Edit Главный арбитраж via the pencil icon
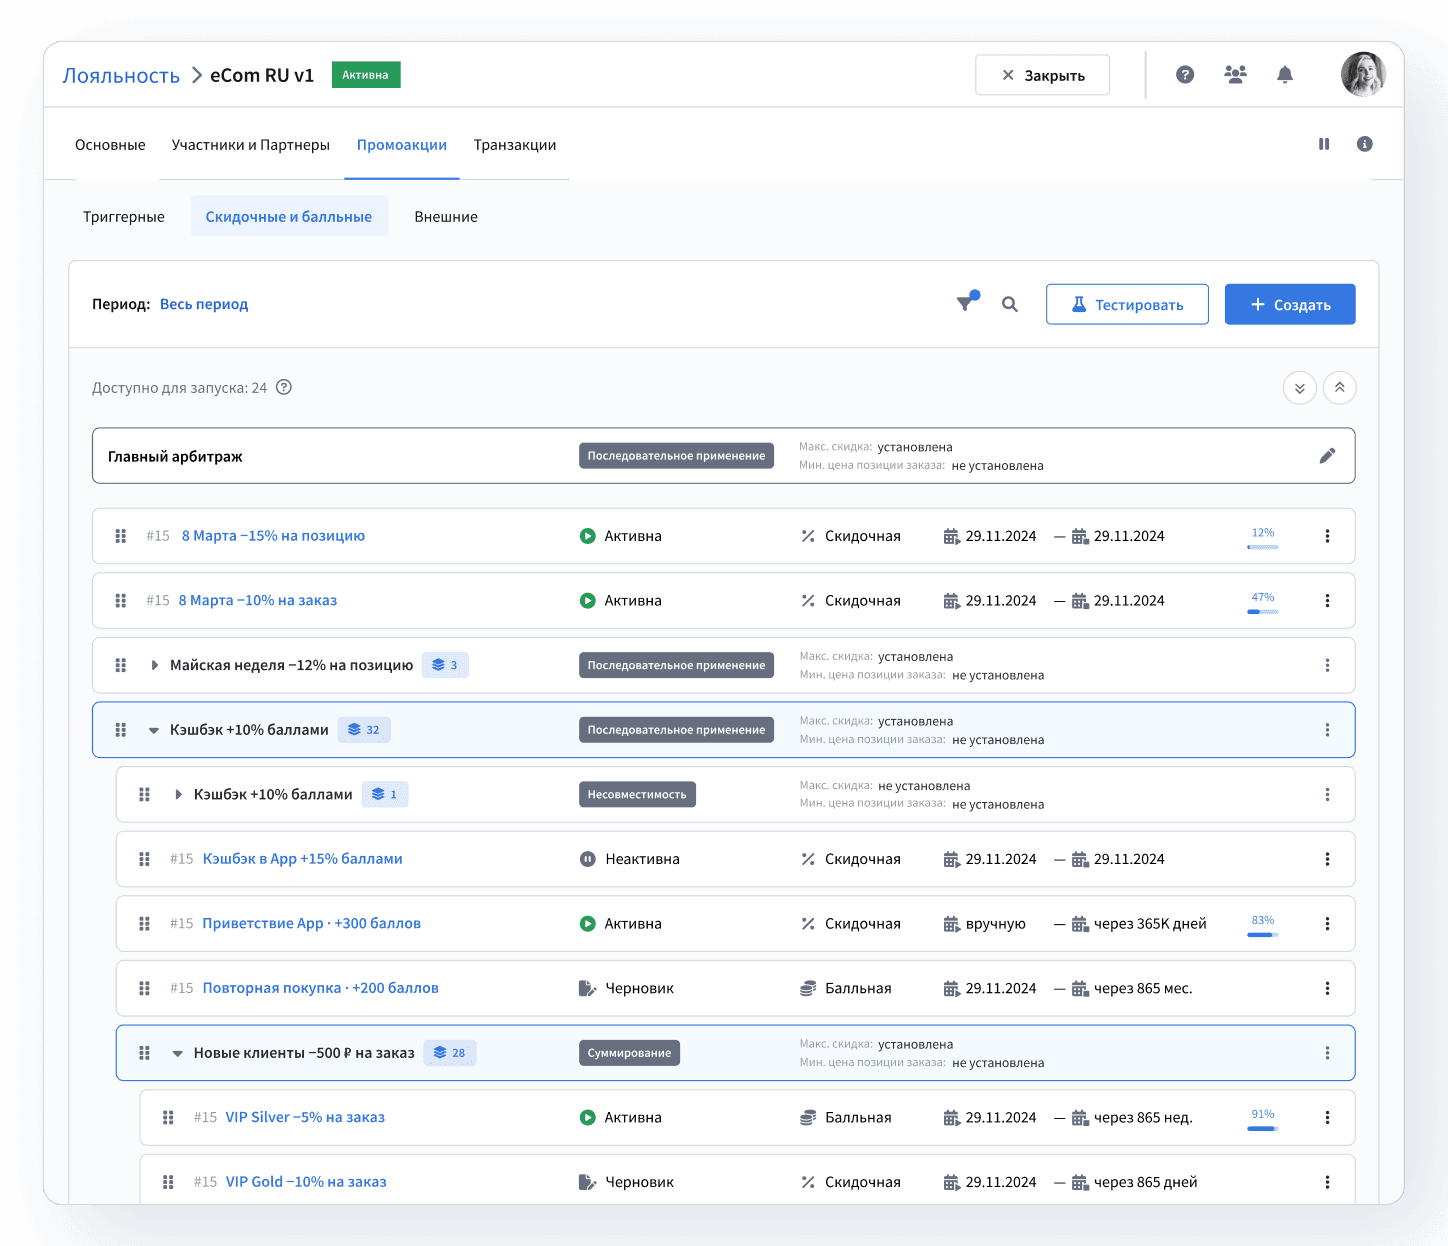Viewport: 1448px width, 1246px height. point(1328,455)
